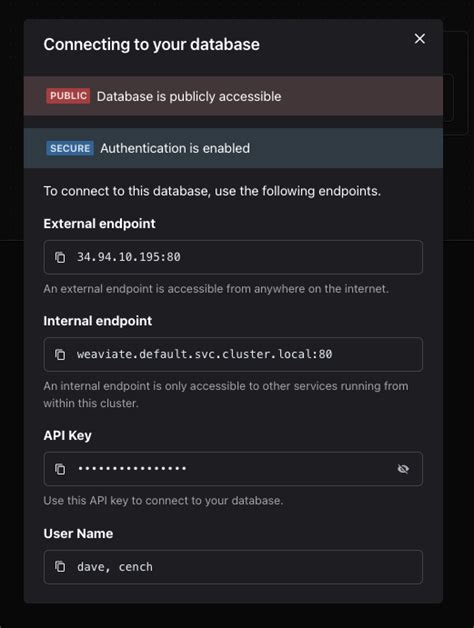
Task: Click the PUBLIC badge label
Action: (68, 96)
